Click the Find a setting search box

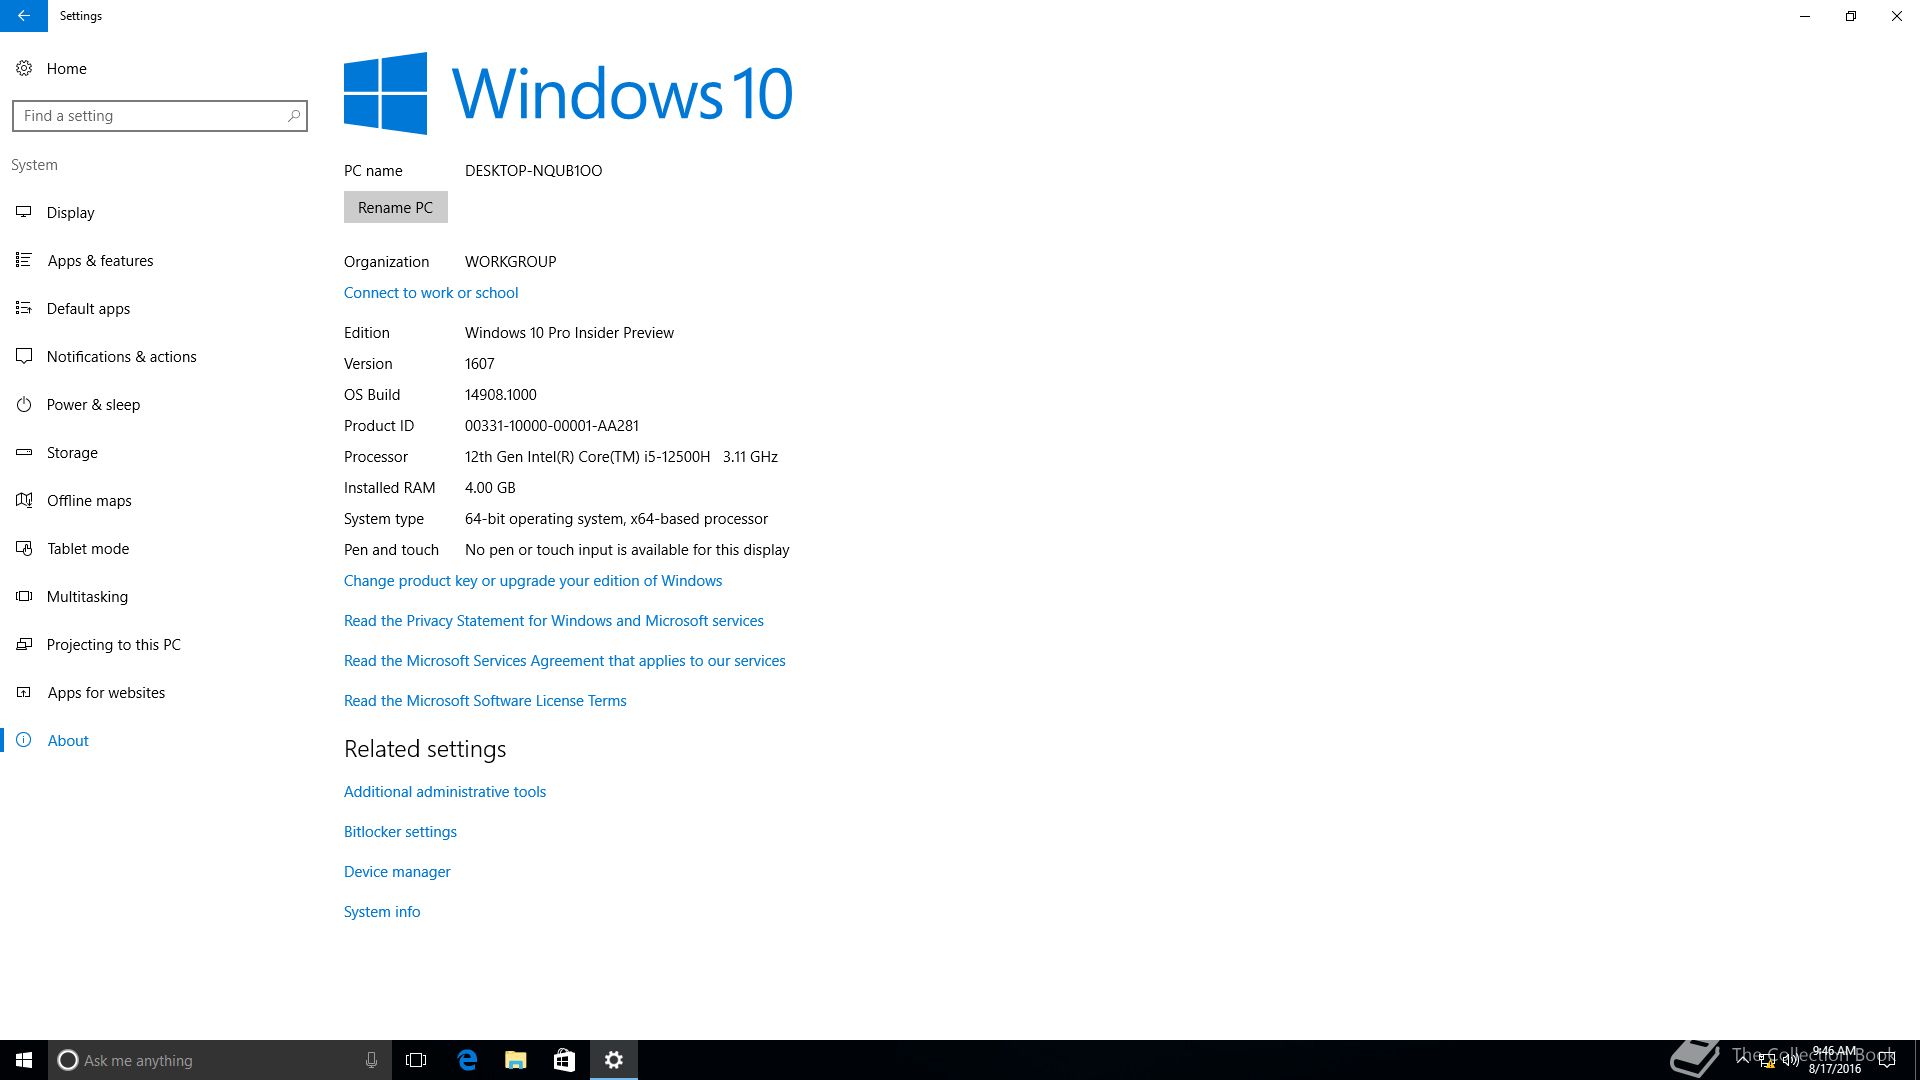[x=160, y=116]
